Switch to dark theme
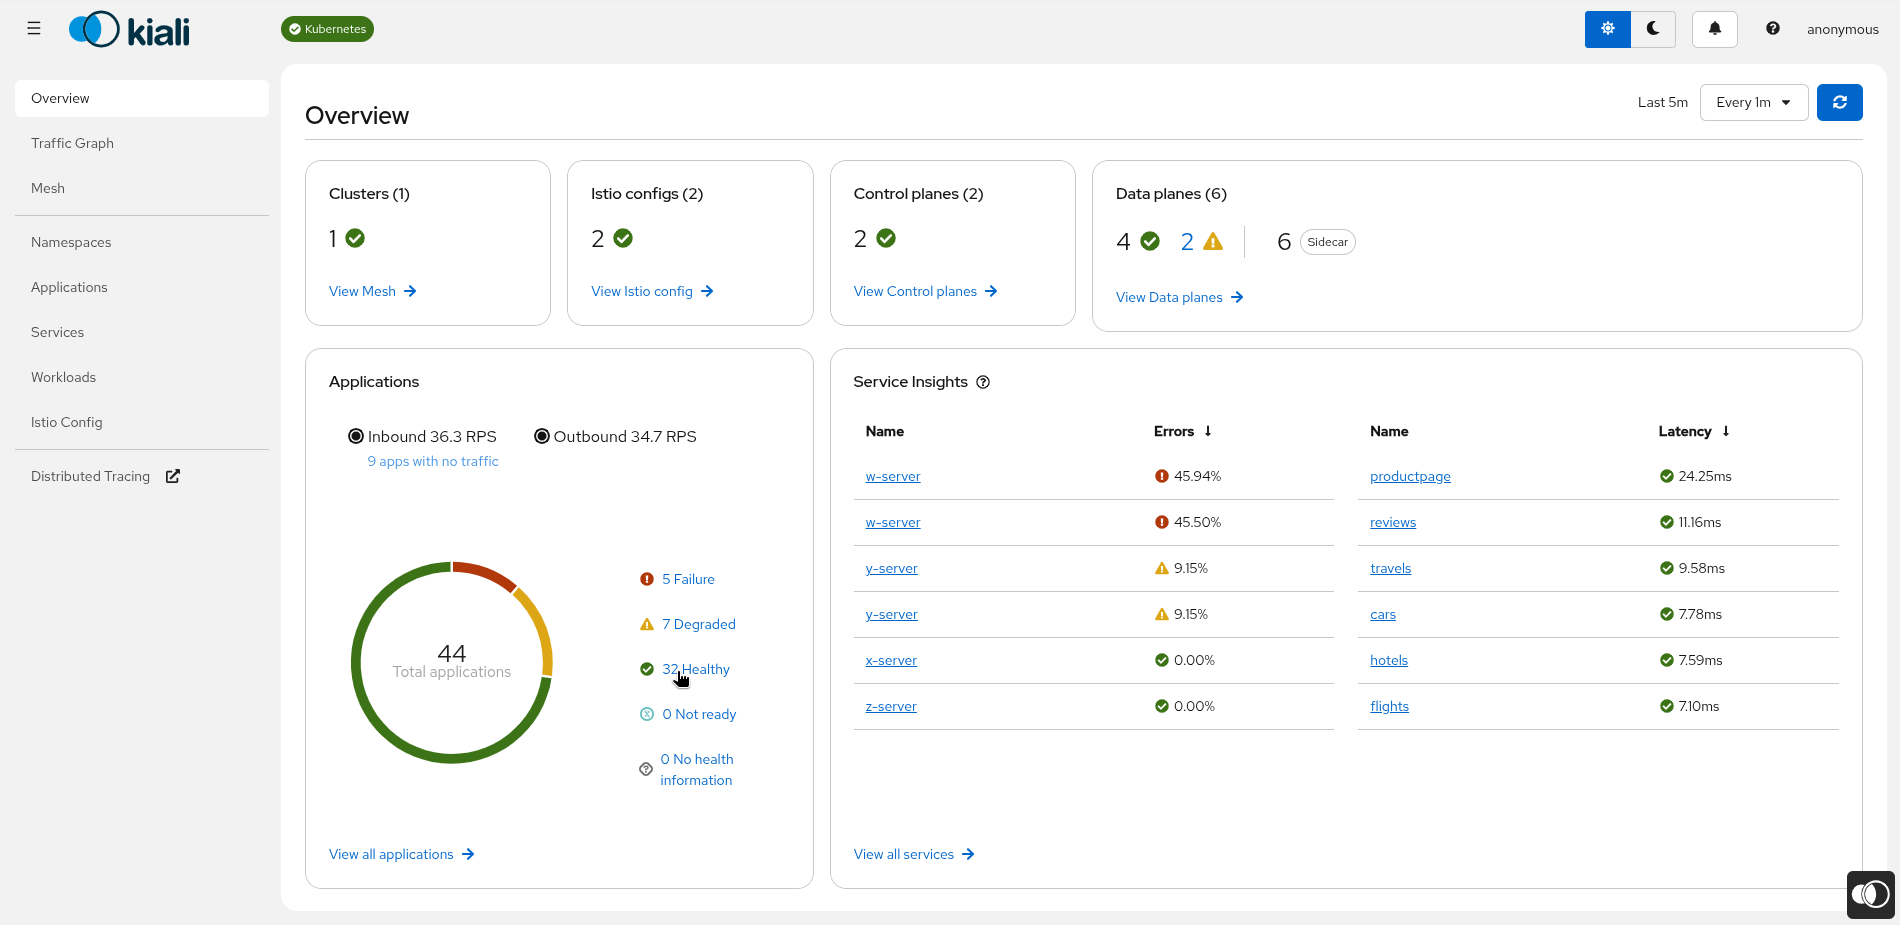 pyautogui.click(x=1653, y=29)
